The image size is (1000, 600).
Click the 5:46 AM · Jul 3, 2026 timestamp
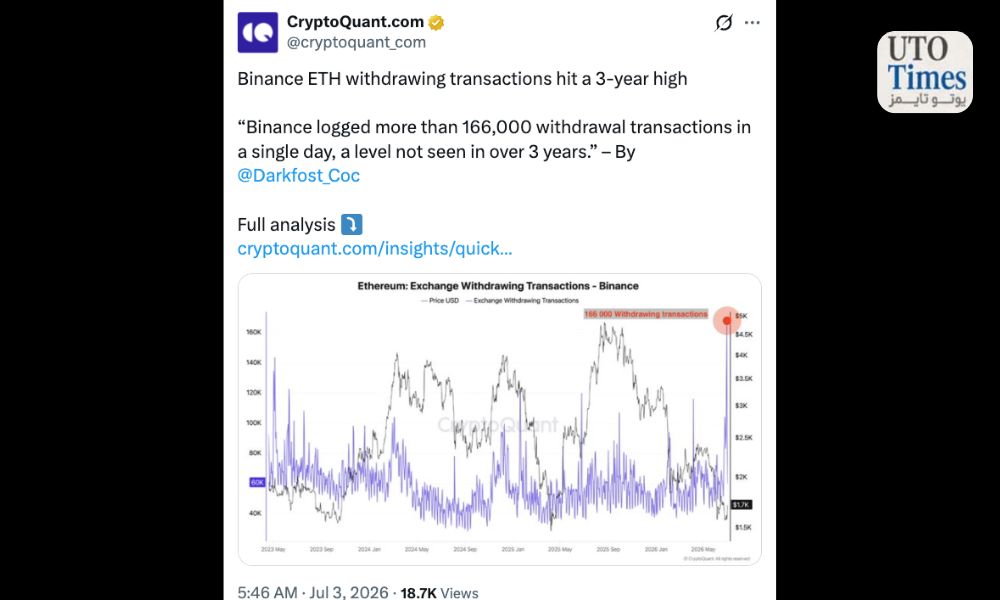313,592
